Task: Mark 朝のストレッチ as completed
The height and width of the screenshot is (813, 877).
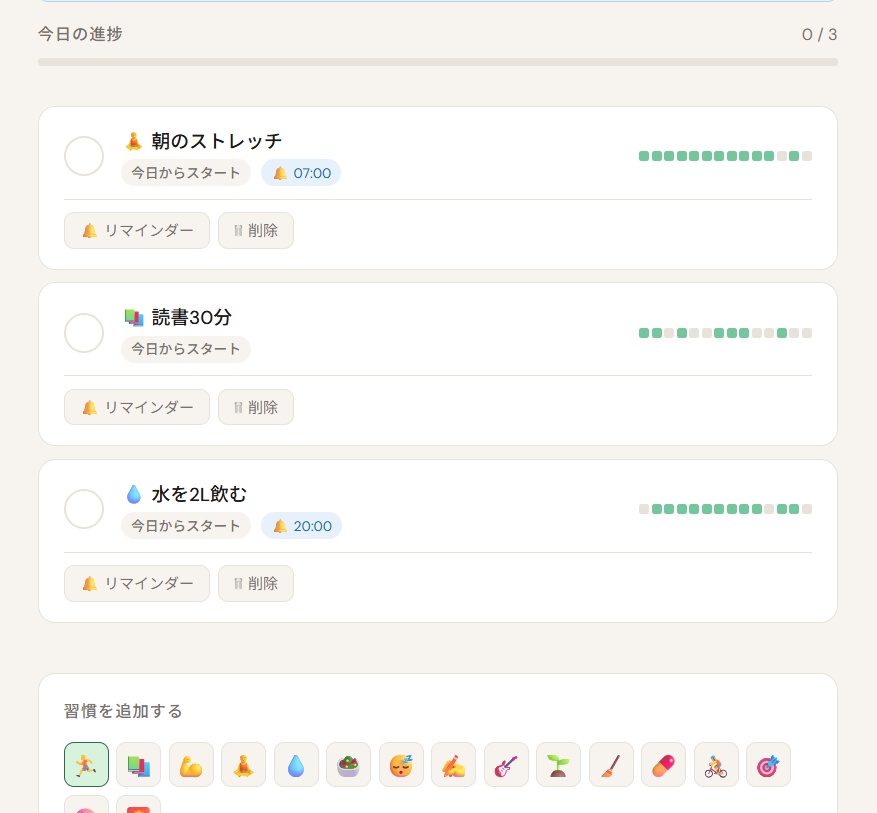Action: [84, 156]
